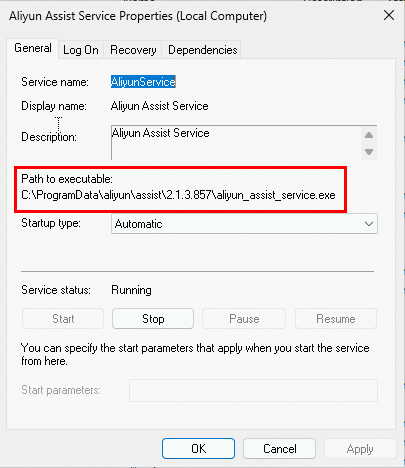
Task: Click the Description scroll up arrow
Action: (x=369, y=135)
